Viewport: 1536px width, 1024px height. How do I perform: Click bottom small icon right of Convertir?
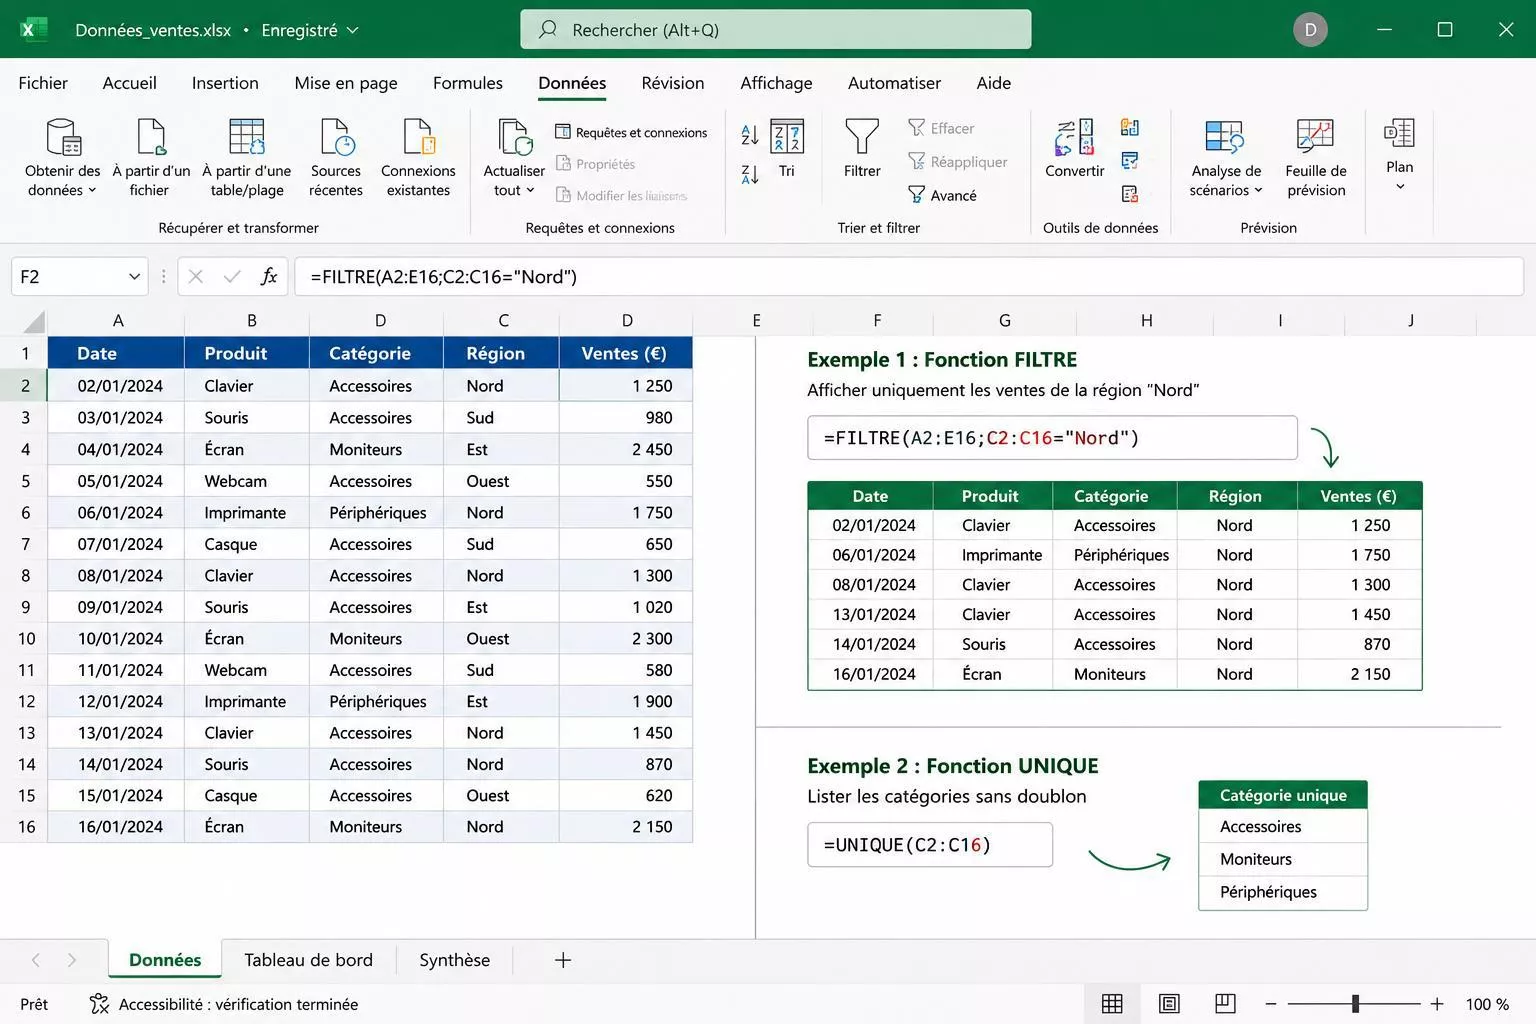1130,194
